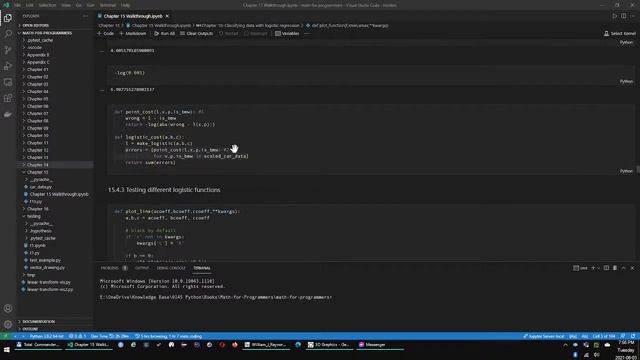Collapse the testing folder
The image size is (640, 360).
tap(34, 216)
